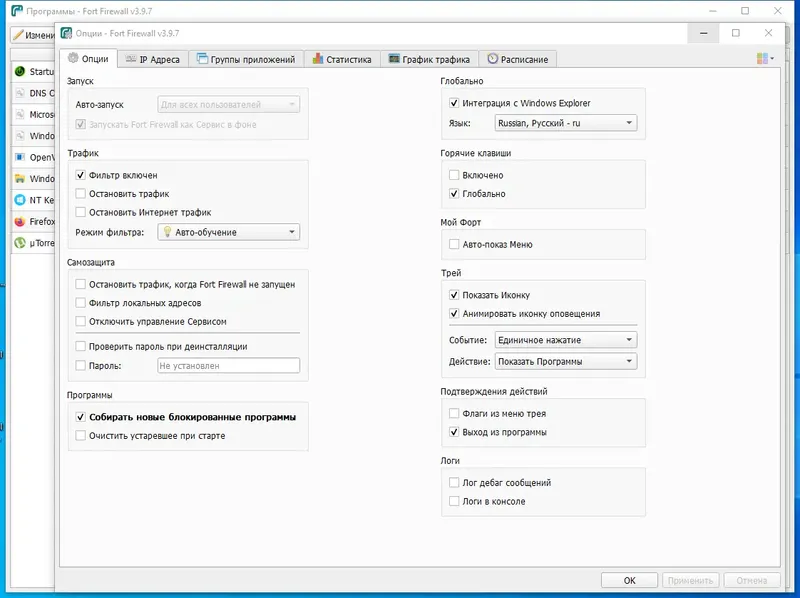Click the Отмена button

point(752,581)
